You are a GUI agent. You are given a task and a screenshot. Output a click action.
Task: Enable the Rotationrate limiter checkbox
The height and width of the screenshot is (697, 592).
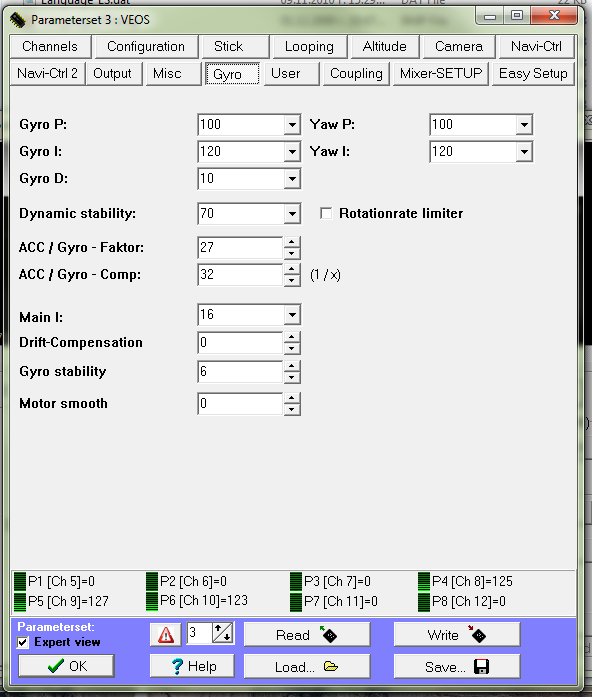coord(326,213)
